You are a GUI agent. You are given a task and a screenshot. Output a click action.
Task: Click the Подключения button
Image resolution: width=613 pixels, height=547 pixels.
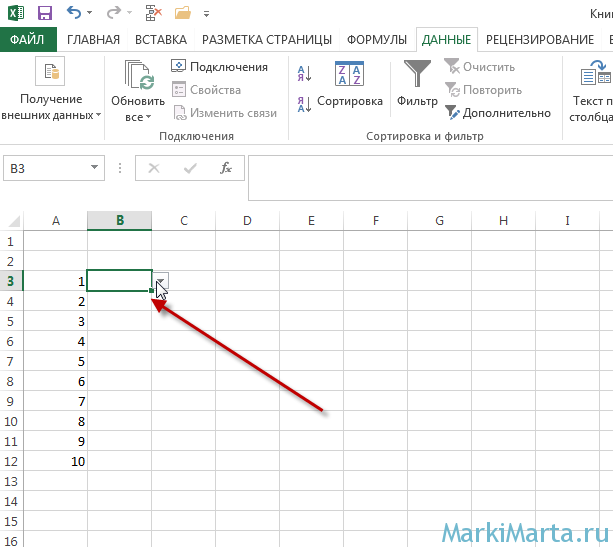tap(219, 67)
